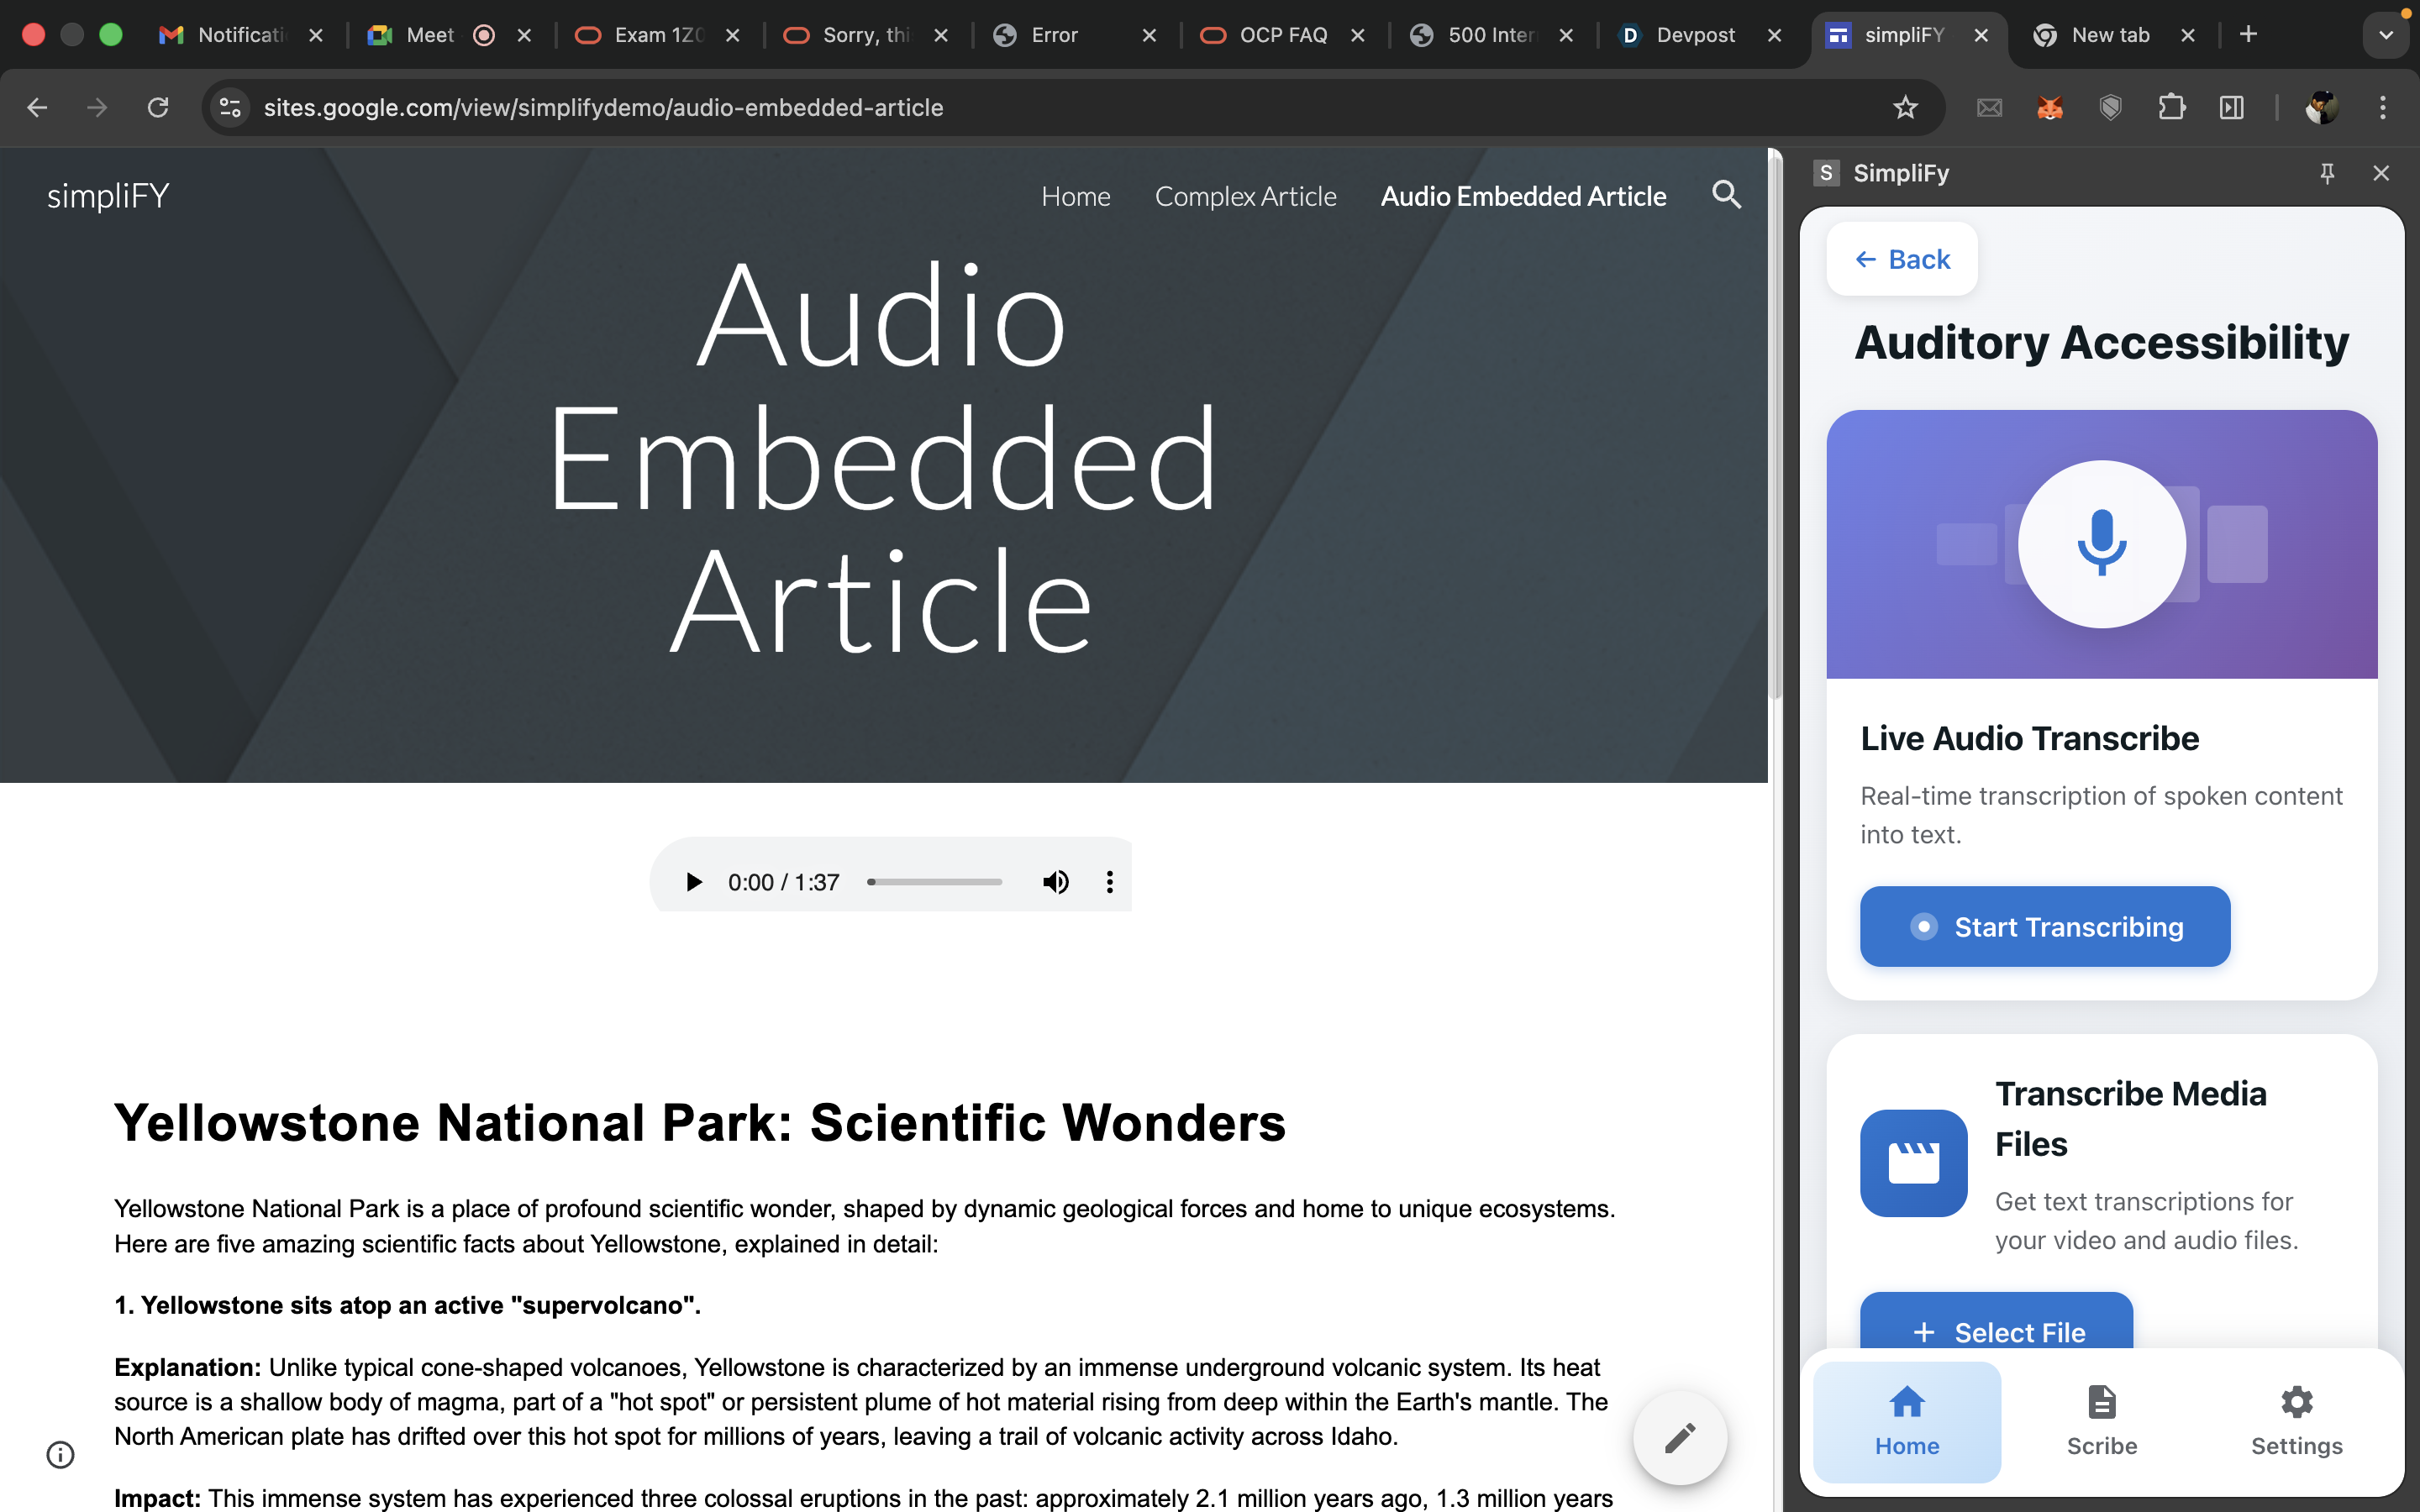Open audio player more options menu
Screen dimensions: 2420x1512
click(1109, 882)
